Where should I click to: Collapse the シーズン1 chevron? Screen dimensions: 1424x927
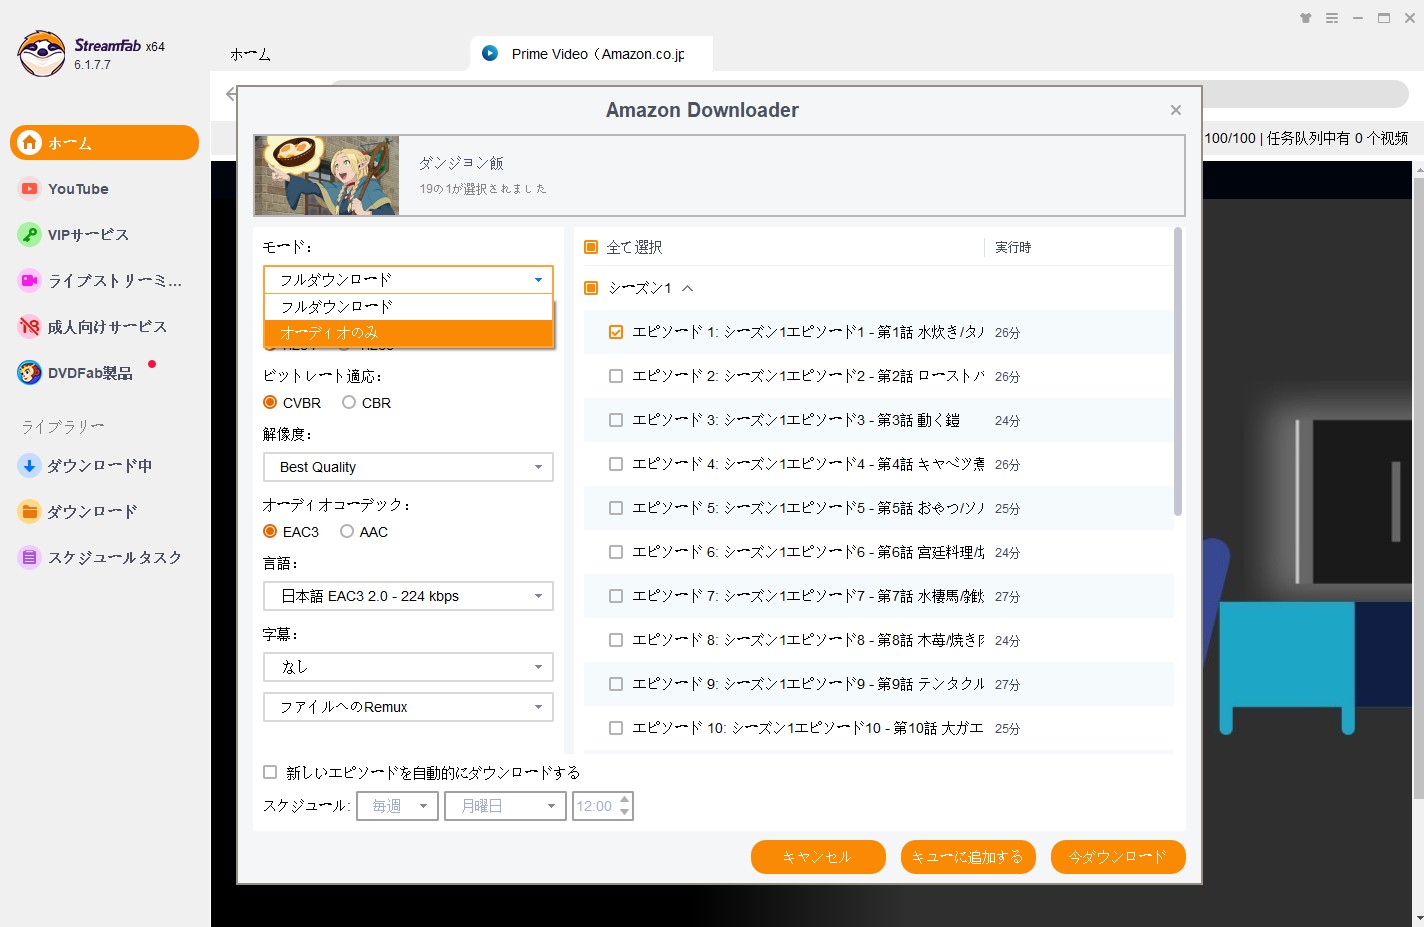coord(688,288)
